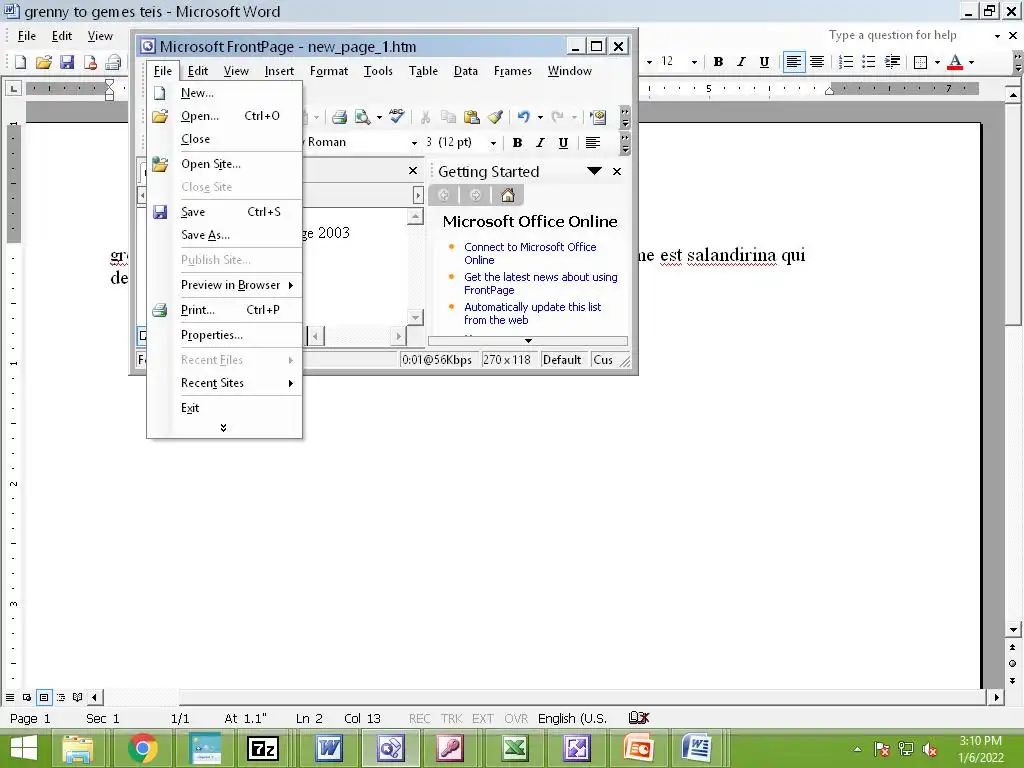This screenshot has height=768, width=1024.
Task: Expand Preview in Browser submenu
Action: 291,285
